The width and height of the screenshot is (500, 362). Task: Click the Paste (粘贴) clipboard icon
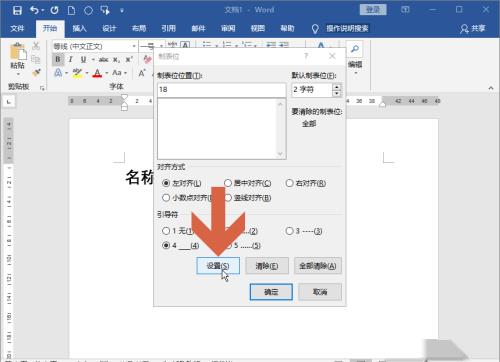pos(18,52)
